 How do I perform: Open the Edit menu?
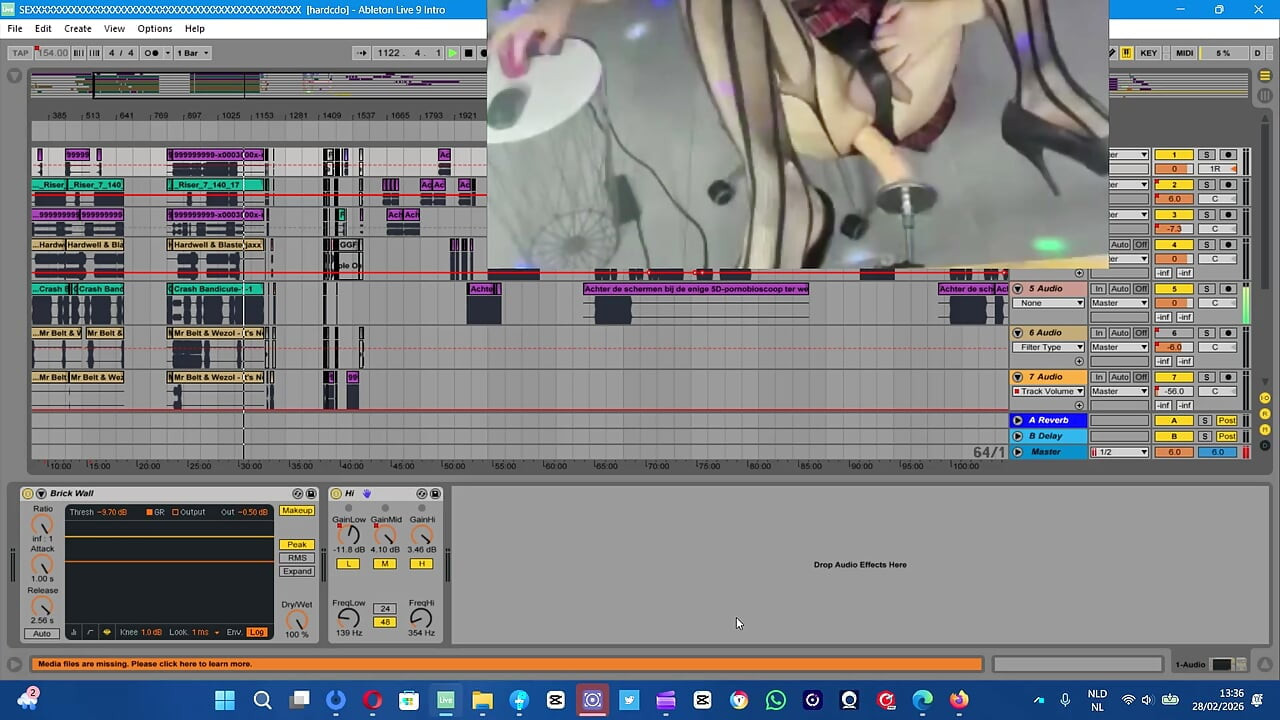tap(43, 28)
